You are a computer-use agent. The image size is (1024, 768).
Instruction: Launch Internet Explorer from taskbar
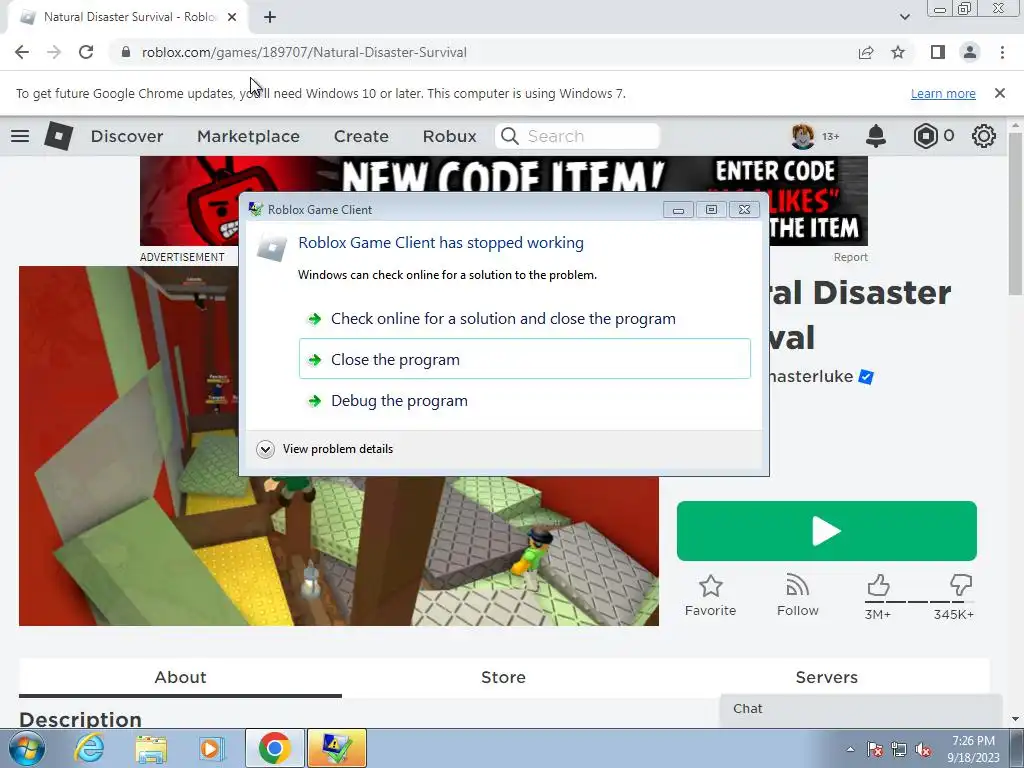[x=89, y=748]
